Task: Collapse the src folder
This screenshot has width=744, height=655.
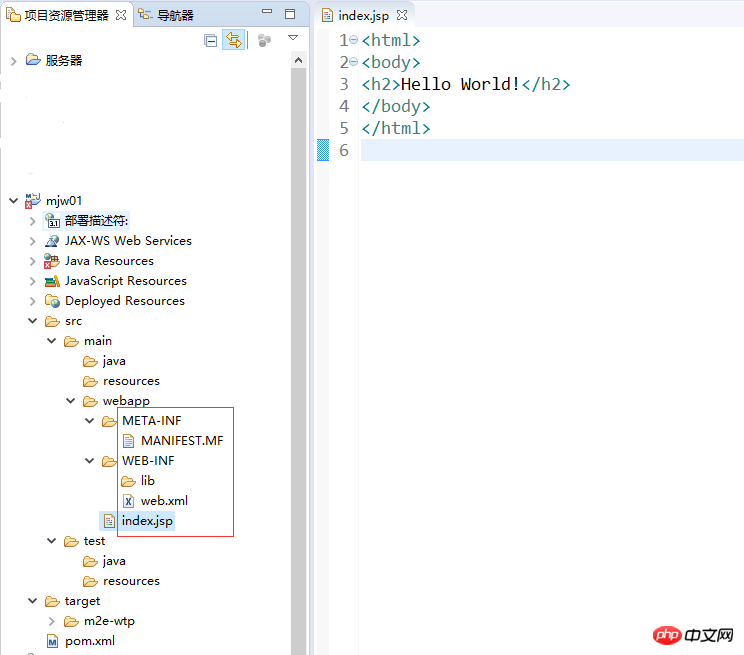Action: tap(32, 321)
